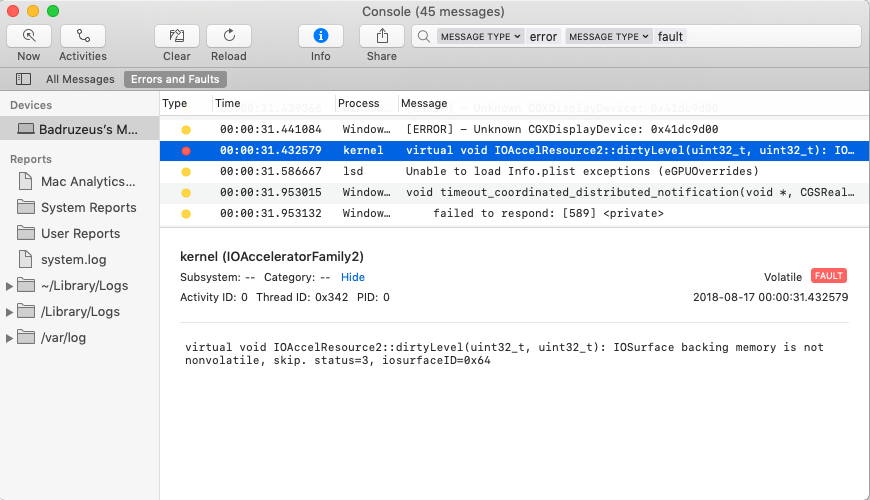Viewport: 870px width, 500px height.
Task: Expand the ~/Library/Logs folder
Action: click(10, 286)
